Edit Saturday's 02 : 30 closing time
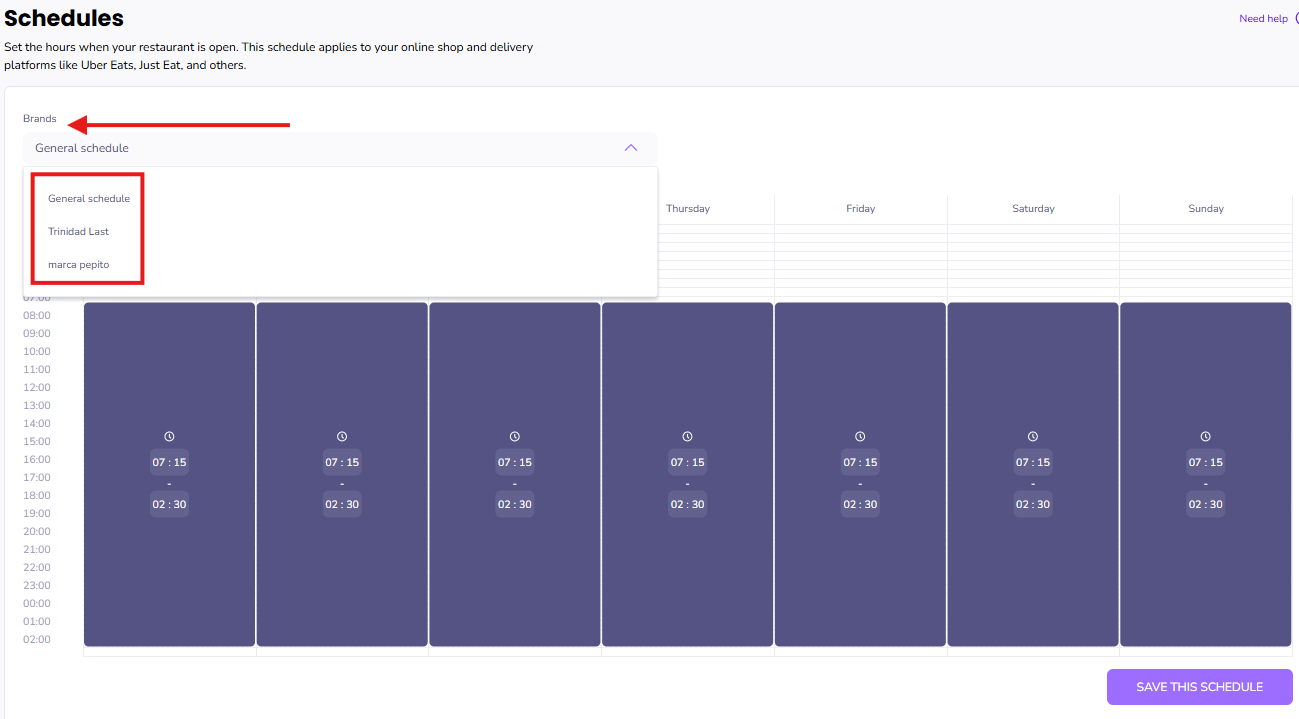 1033,504
